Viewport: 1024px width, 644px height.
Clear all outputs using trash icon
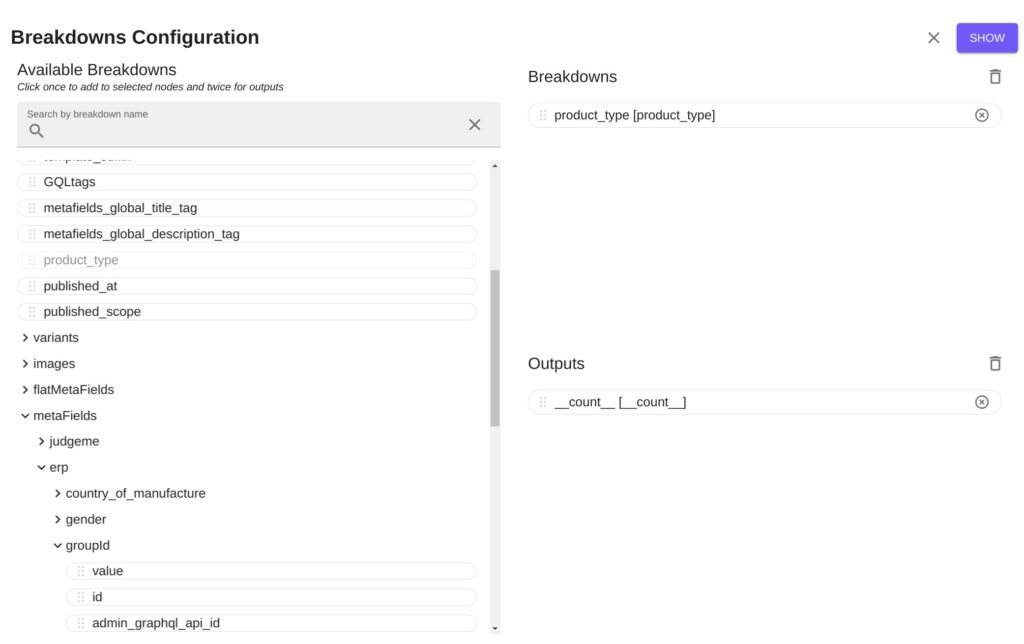[x=995, y=364]
